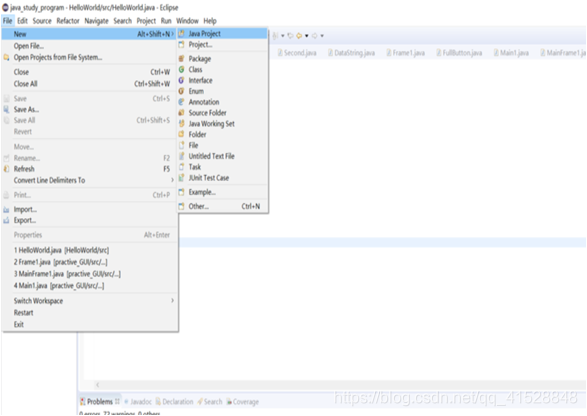Click the Folder icon in submenu
Screen dimensions: 587x416
pos(182,134)
